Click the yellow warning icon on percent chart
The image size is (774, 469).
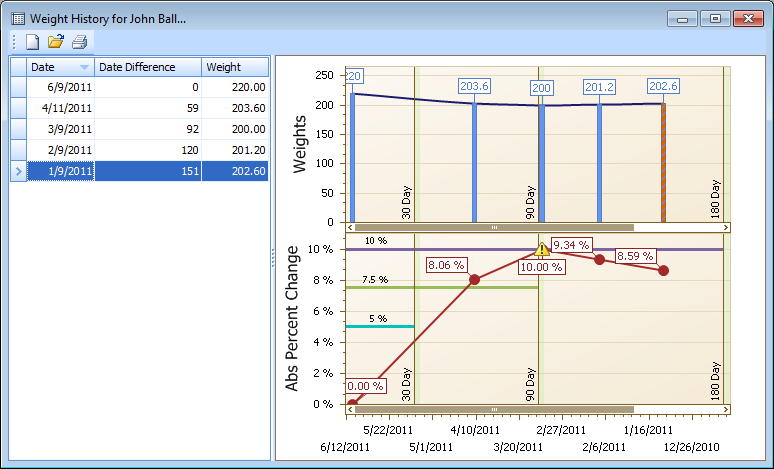542,249
